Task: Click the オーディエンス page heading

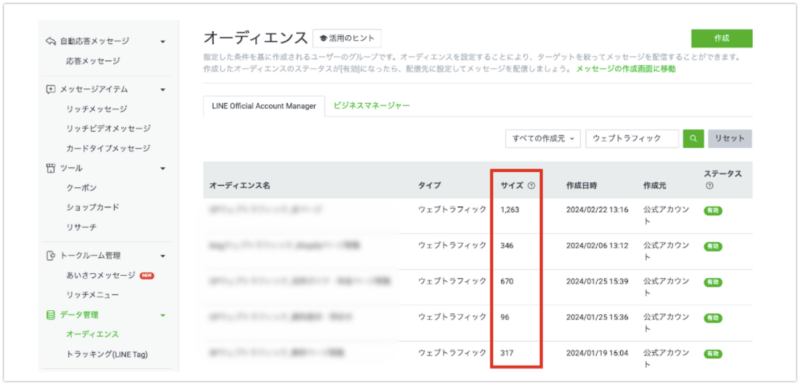Action: pos(256,38)
